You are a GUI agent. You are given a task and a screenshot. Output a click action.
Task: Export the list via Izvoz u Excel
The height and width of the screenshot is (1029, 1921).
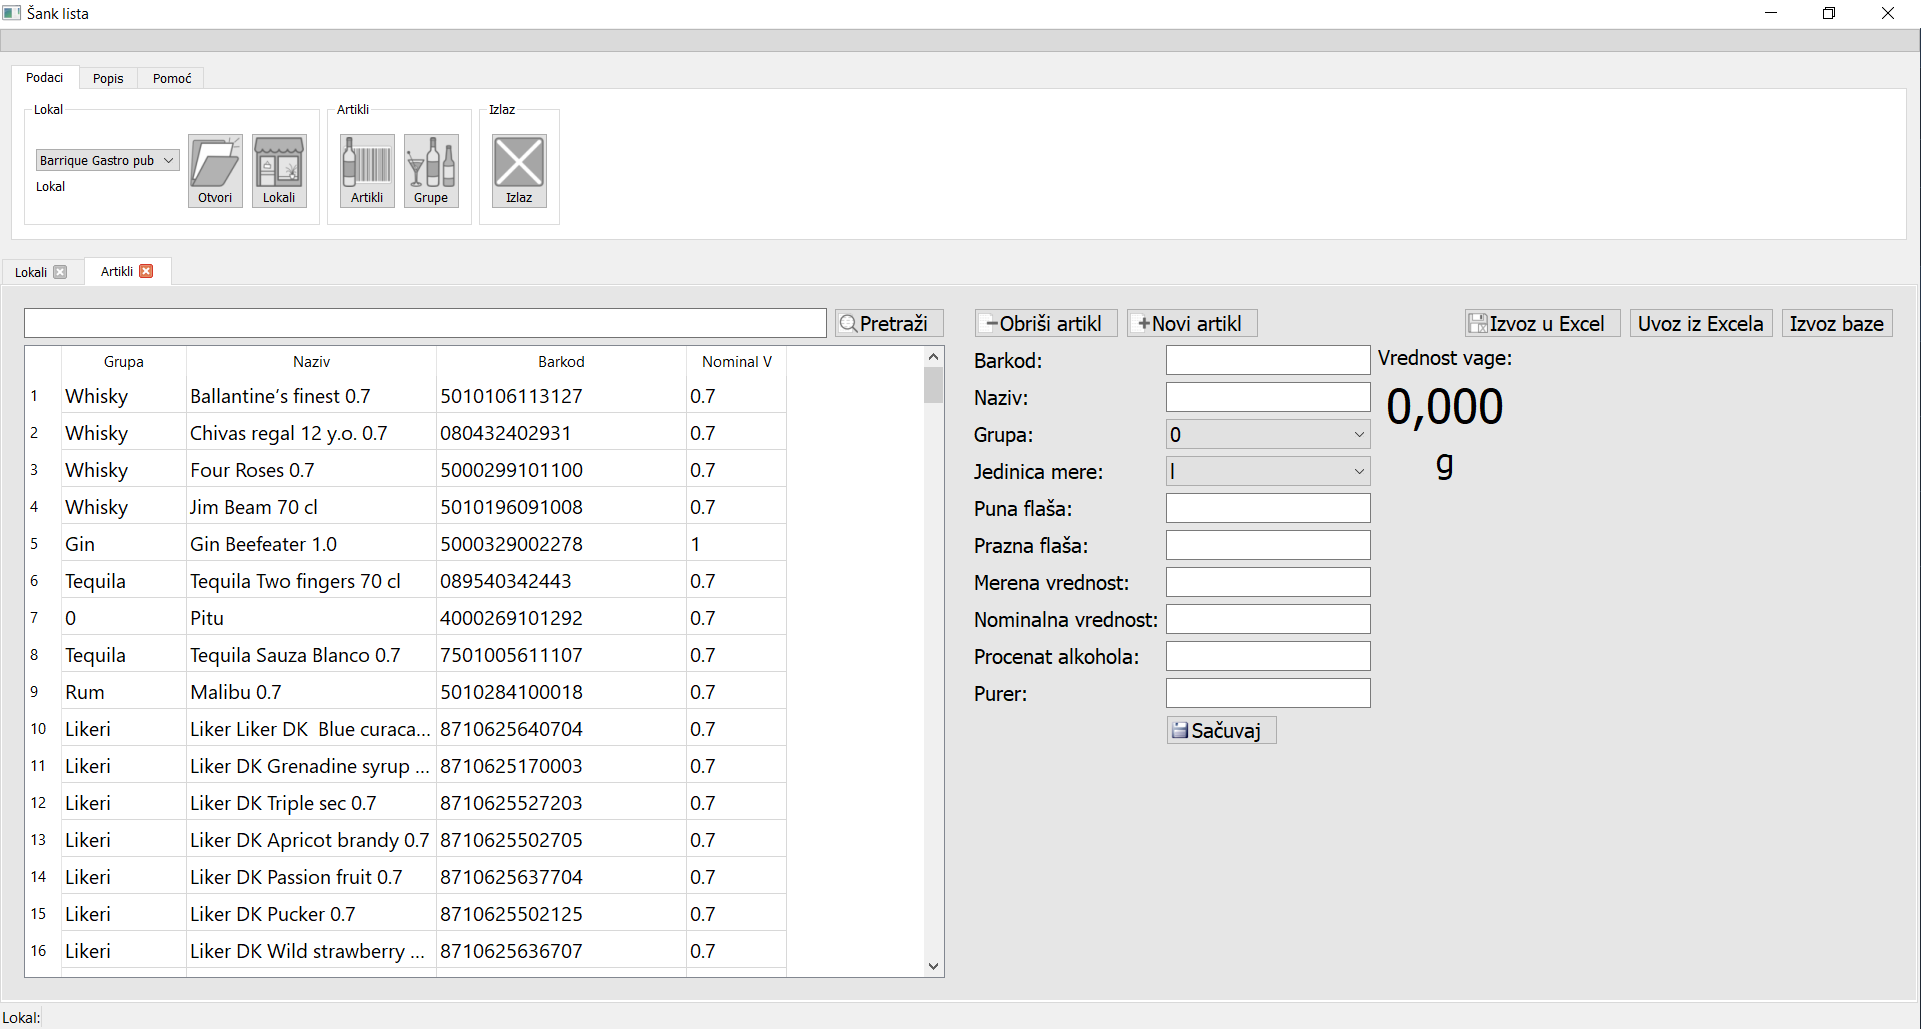point(1542,323)
